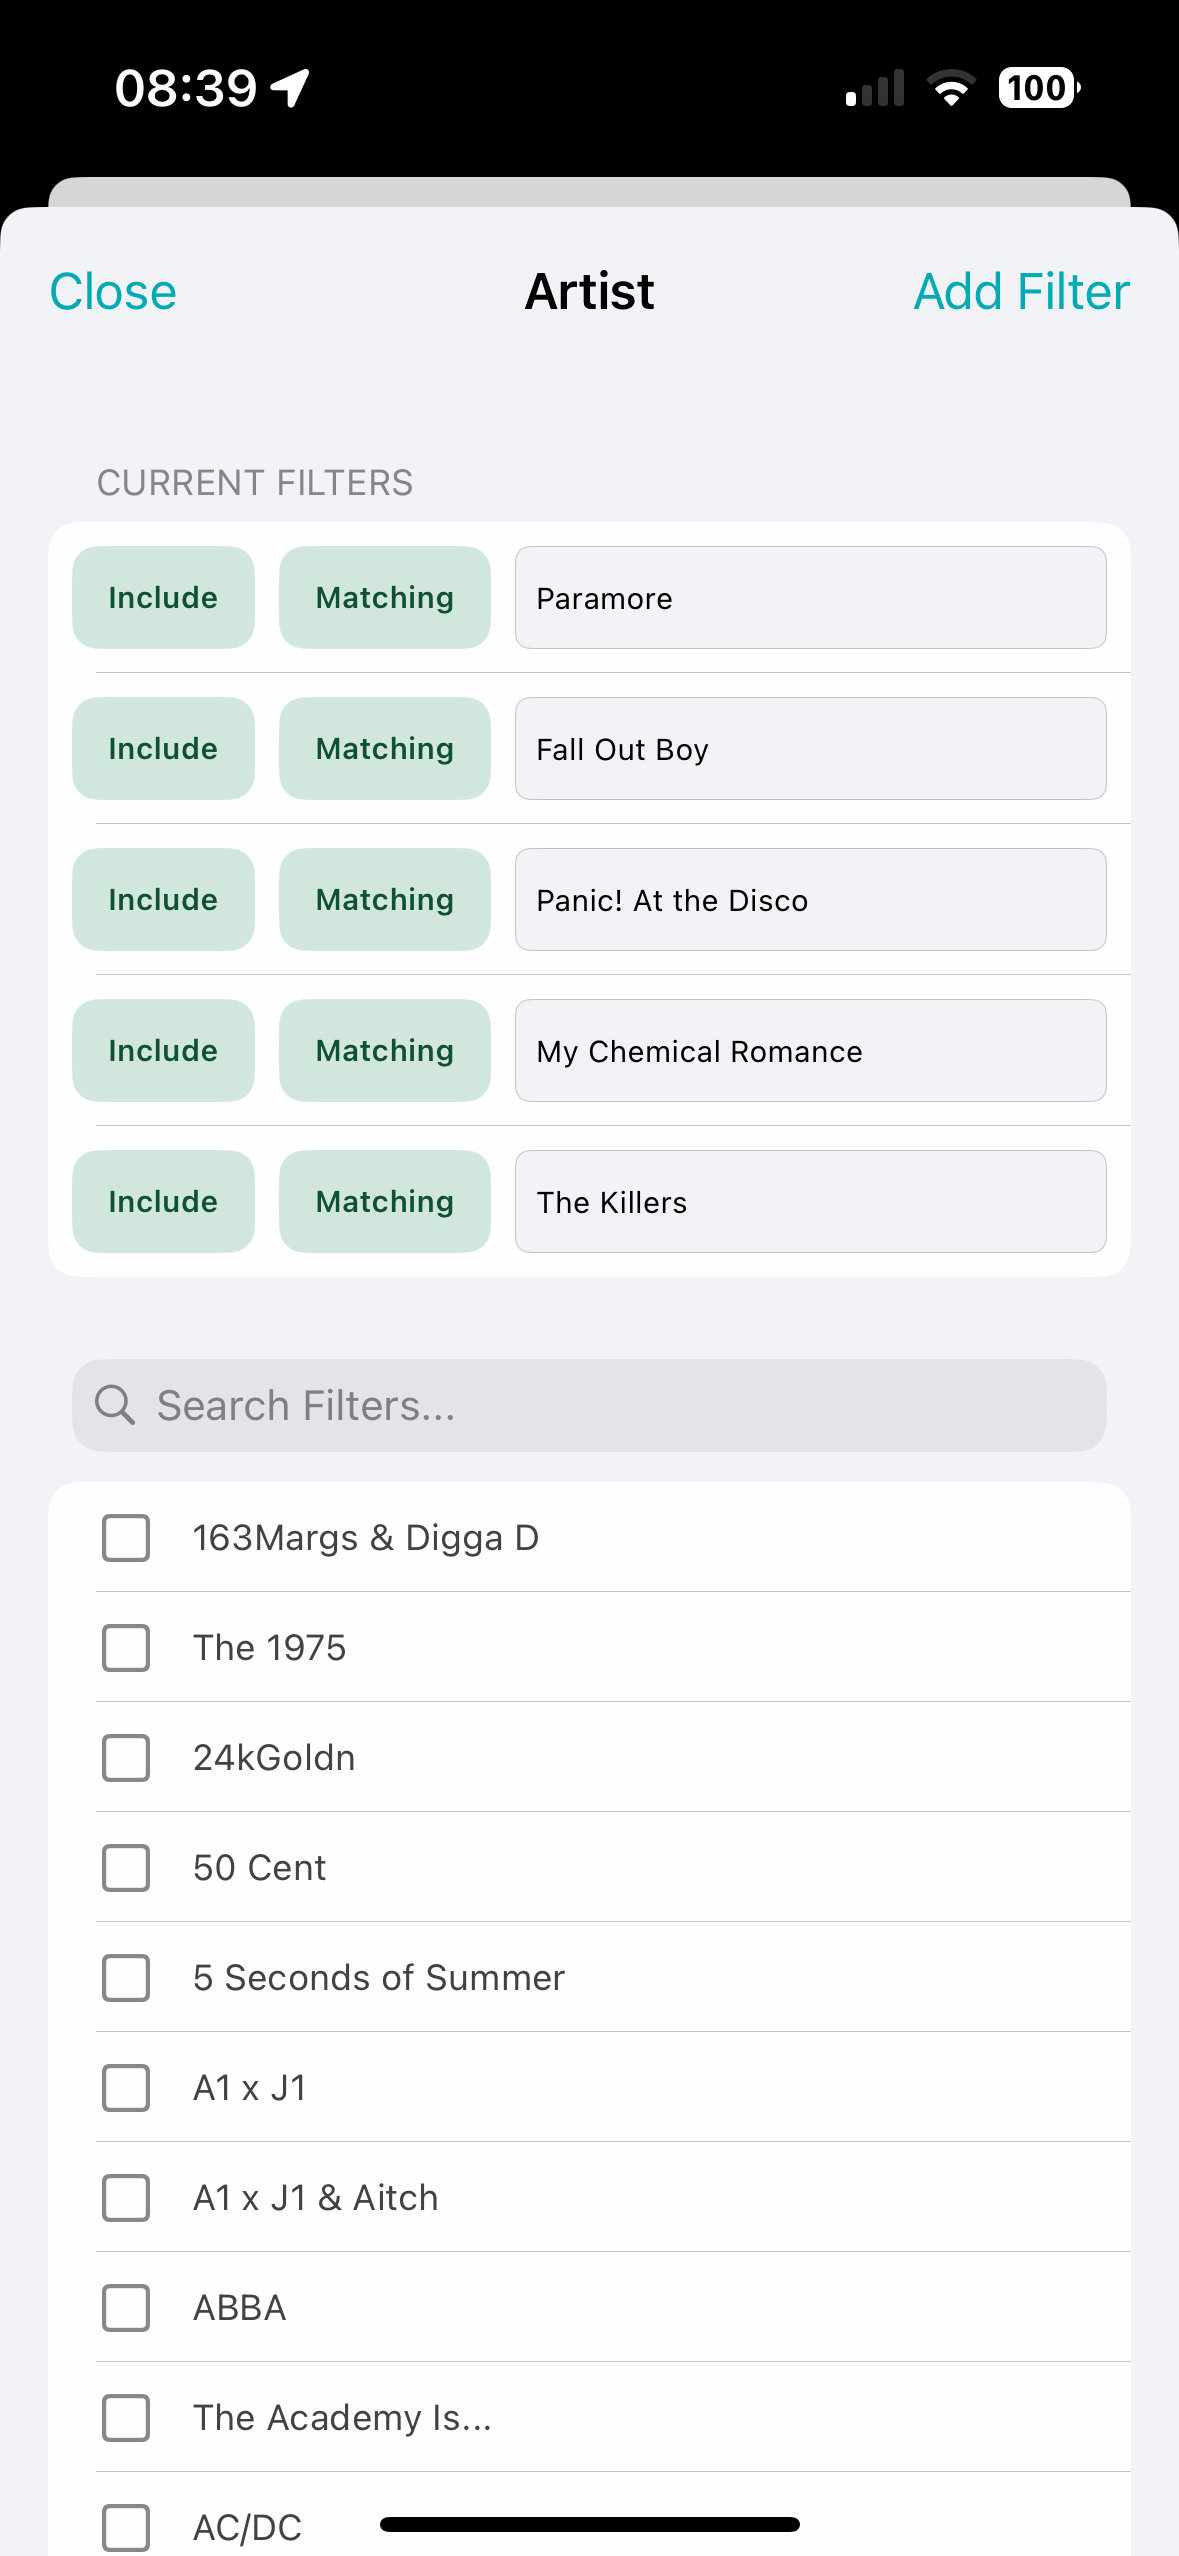Focus the Search Filters field
This screenshot has width=1179, height=2556.
[x=589, y=1405]
